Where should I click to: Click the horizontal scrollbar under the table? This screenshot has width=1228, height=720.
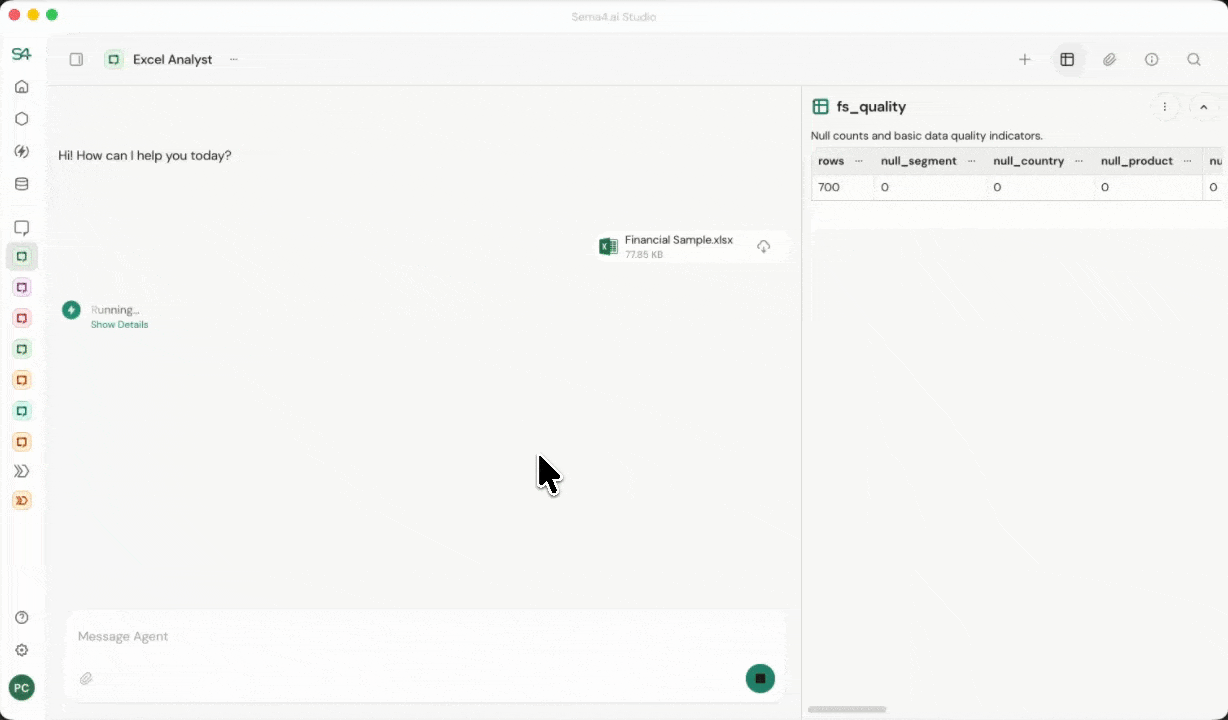[x=846, y=709]
